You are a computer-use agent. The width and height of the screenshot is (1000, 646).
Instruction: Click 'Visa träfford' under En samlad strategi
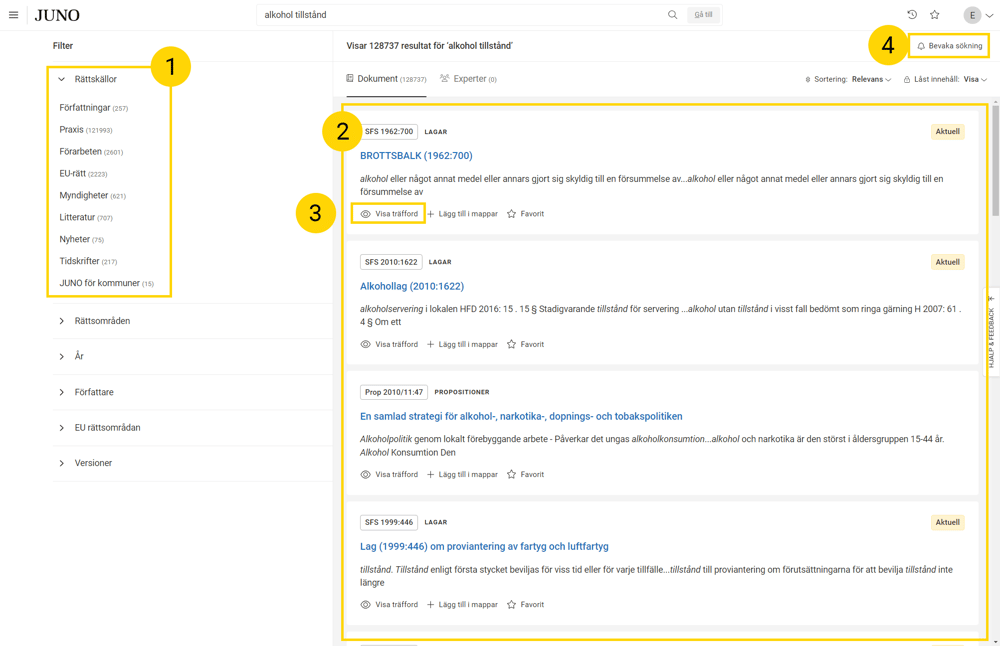coord(389,474)
